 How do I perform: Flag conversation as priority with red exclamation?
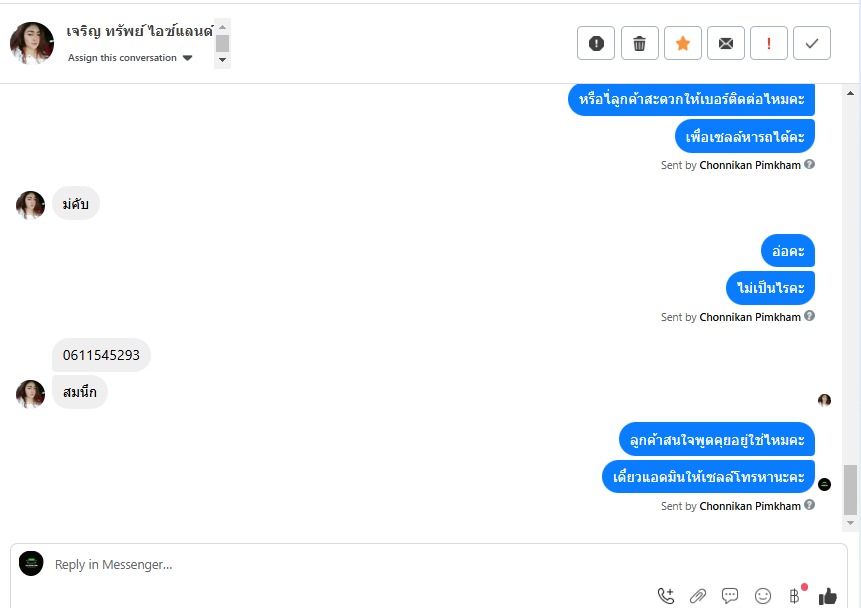tap(769, 43)
